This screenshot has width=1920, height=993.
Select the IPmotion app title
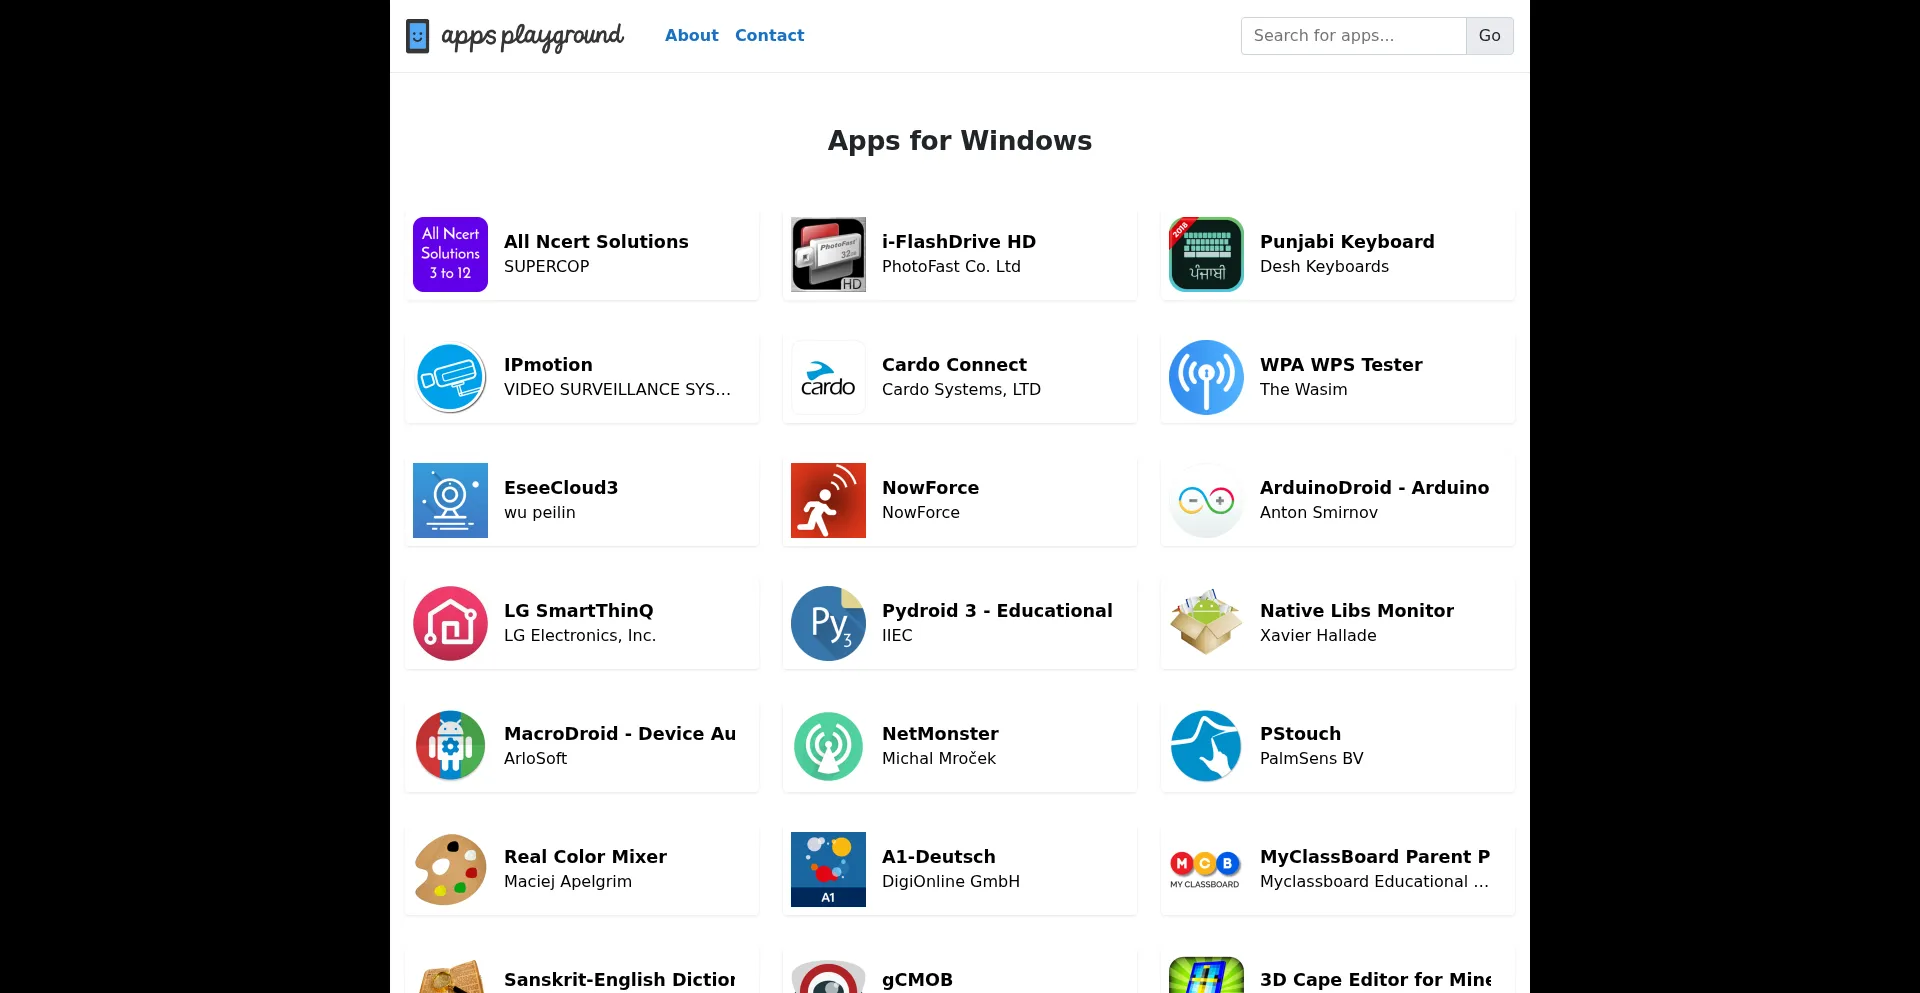point(548,365)
